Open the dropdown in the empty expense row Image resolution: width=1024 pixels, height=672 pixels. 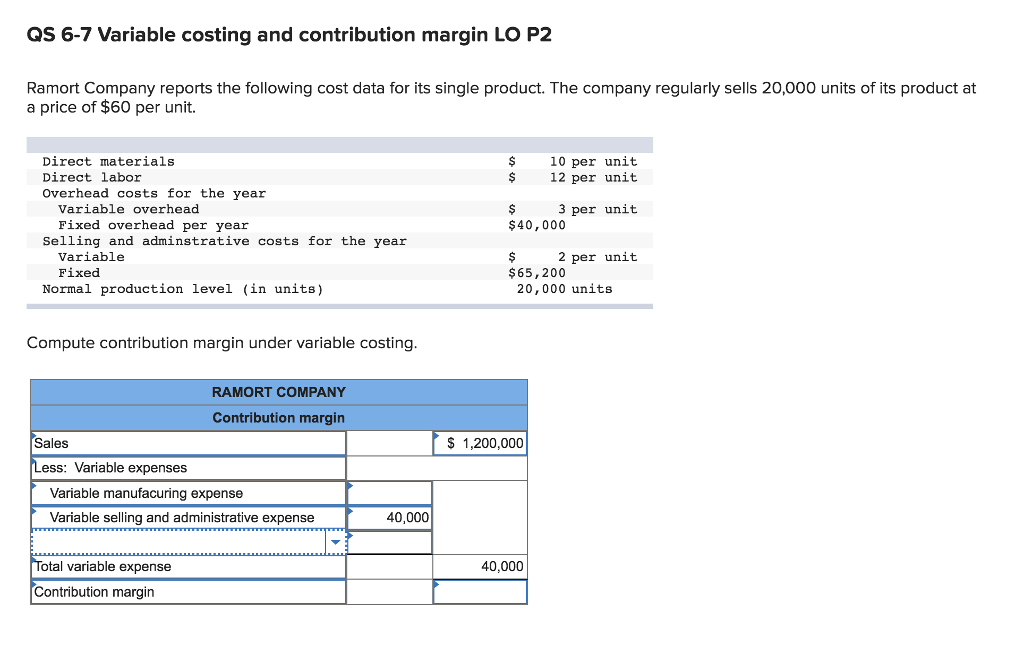click(337, 541)
